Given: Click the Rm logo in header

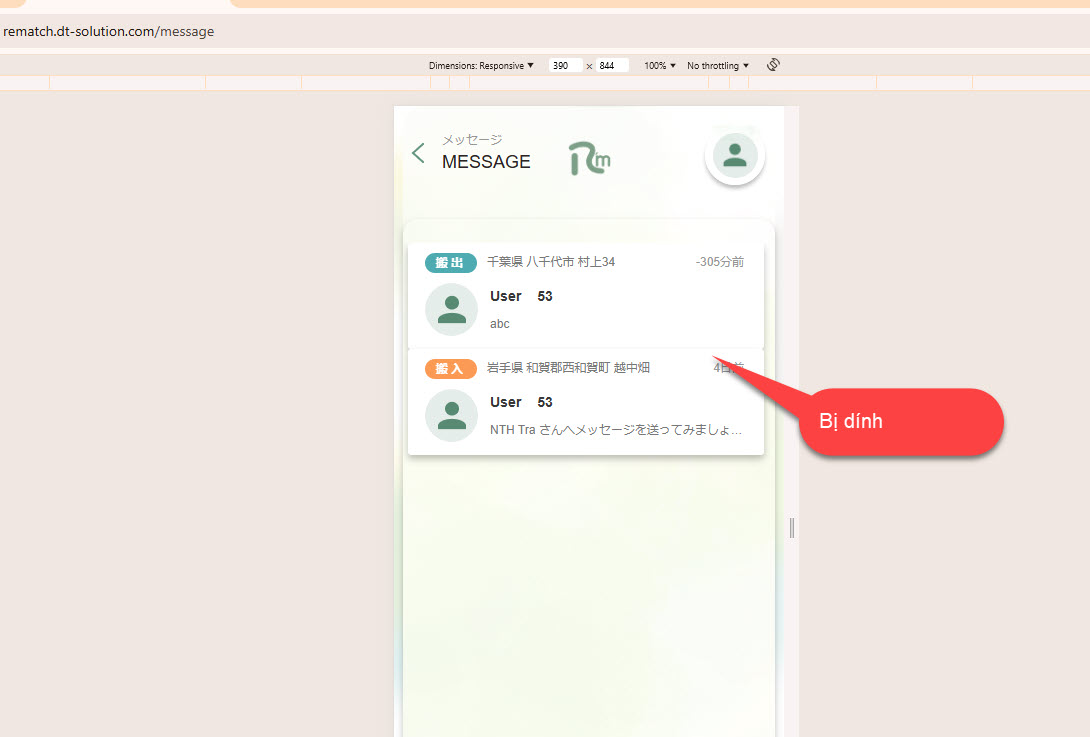Looking at the screenshot, I should [589, 157].
